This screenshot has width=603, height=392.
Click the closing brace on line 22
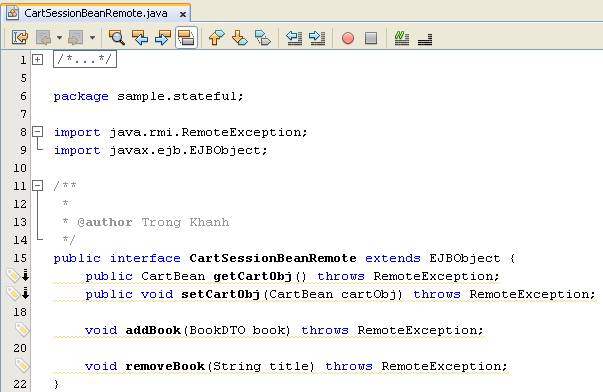click(57, 384)
